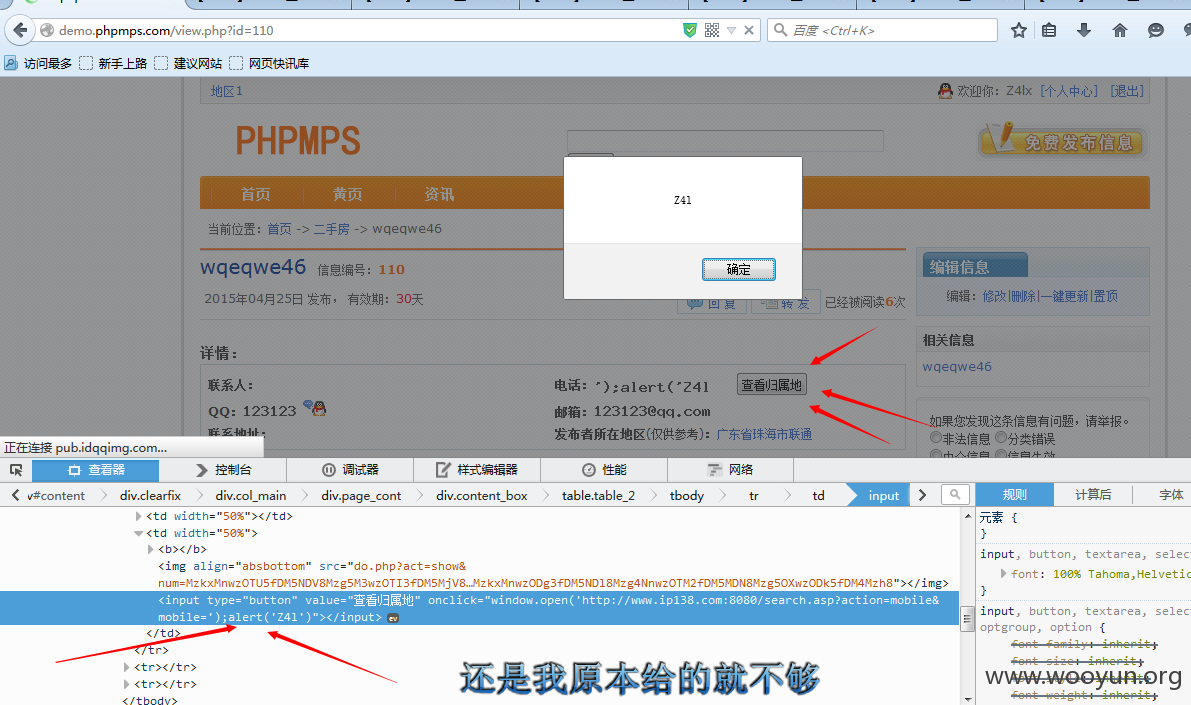Open the 个人中心 link
The image size is (1191, 705).
click(x=1069, y=91)
